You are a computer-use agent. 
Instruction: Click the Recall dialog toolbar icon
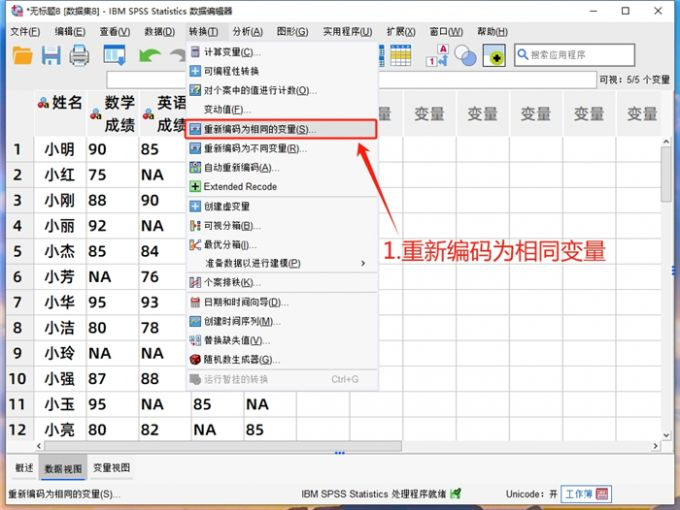(114, 56)
